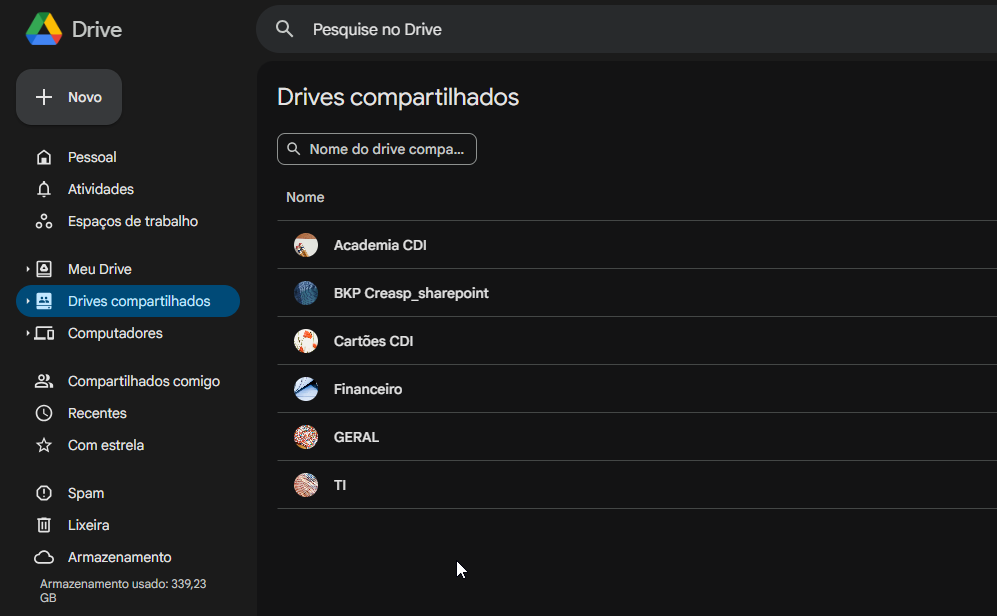Screen dimensions: 997x616
Task: Expand the Computadores tree arrow
Action: click(x=28, y=333)
